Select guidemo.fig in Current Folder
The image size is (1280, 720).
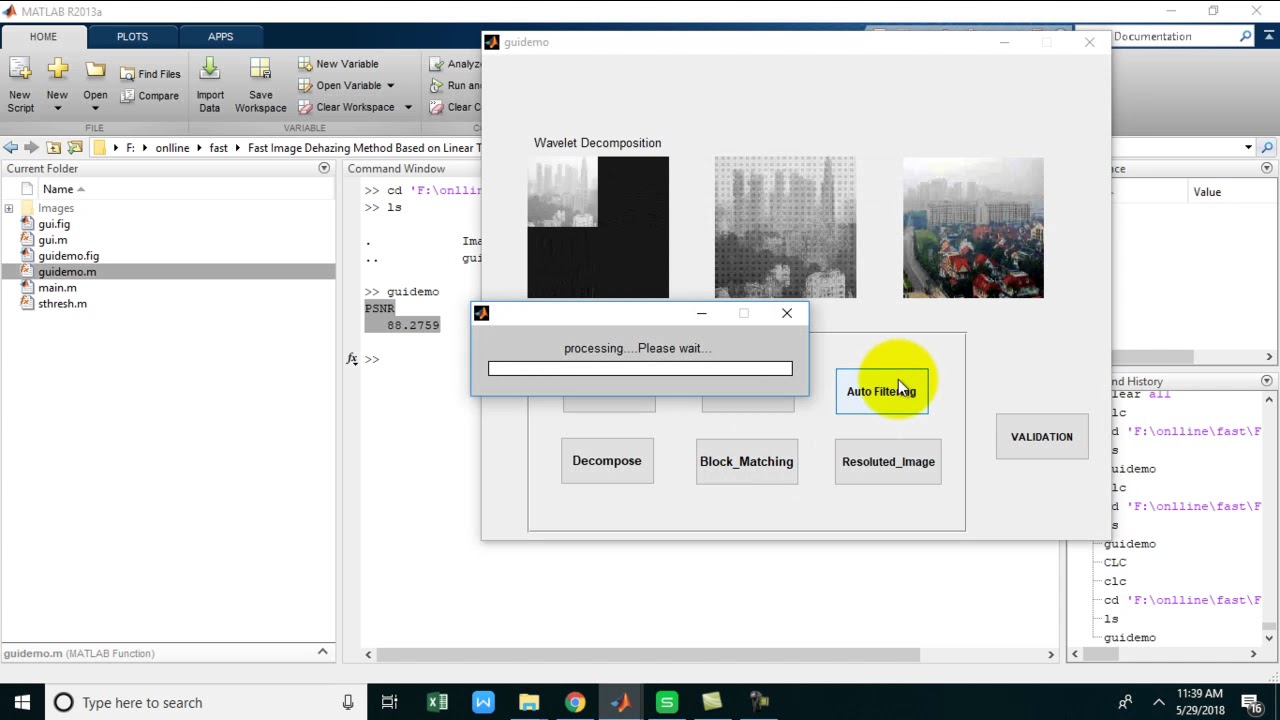point(68,256)
